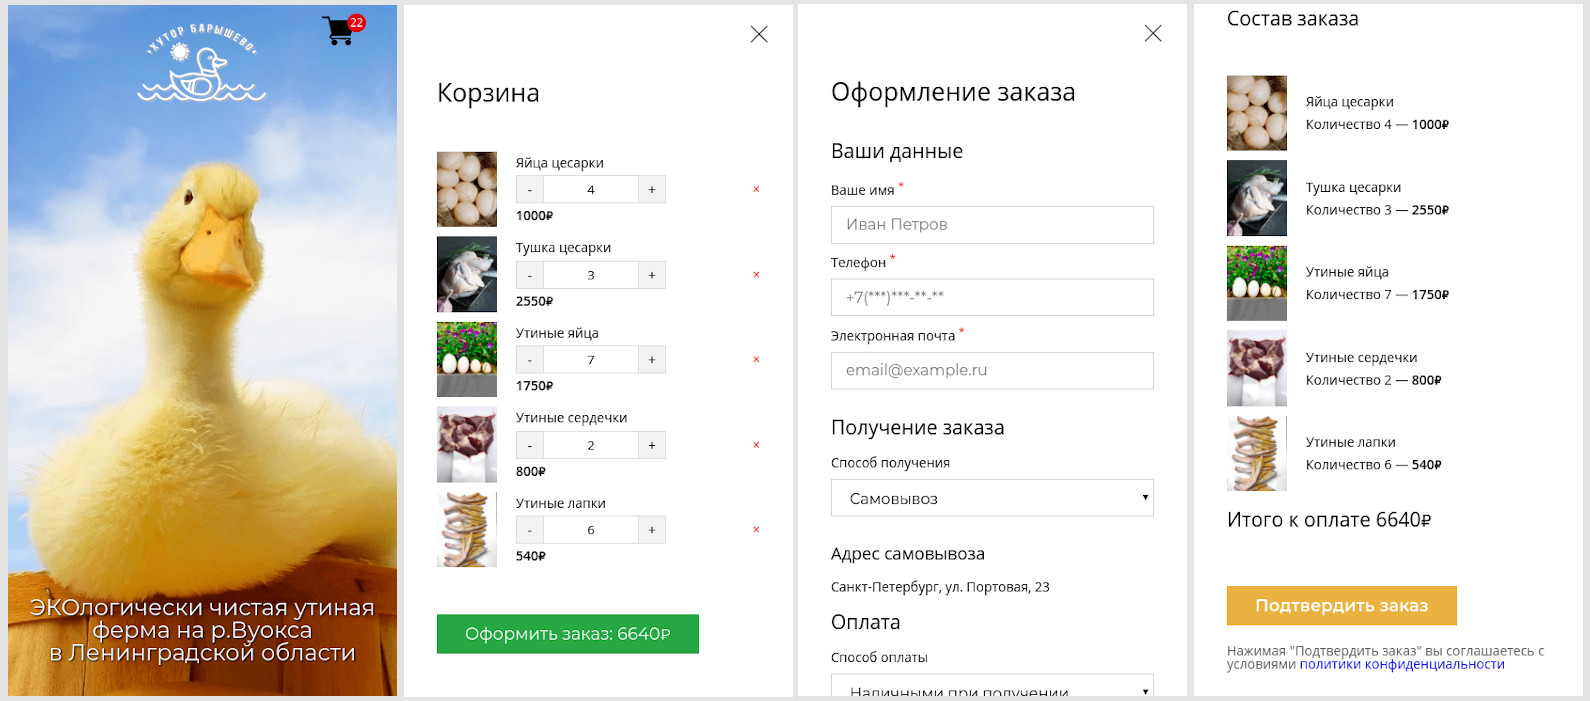This screenshot has height=701, width=1590.
Task: Click the ЭКОлогически чистая утиная ферма headline
Action: 202,630
